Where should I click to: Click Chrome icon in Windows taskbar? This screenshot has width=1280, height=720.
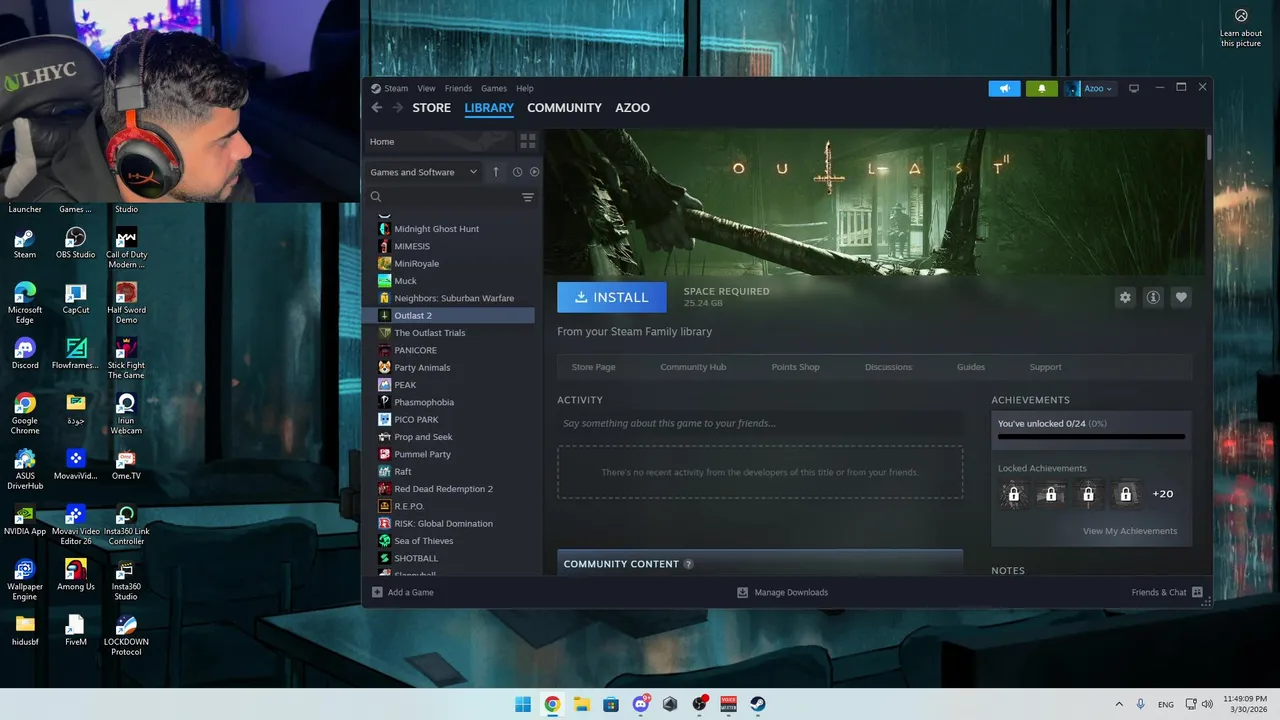552,704
